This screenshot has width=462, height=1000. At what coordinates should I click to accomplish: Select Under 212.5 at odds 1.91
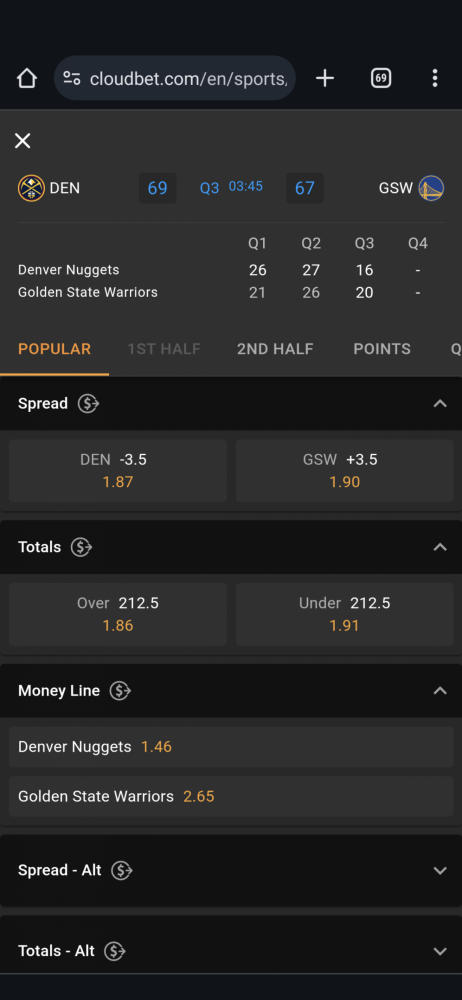(345, 614)
